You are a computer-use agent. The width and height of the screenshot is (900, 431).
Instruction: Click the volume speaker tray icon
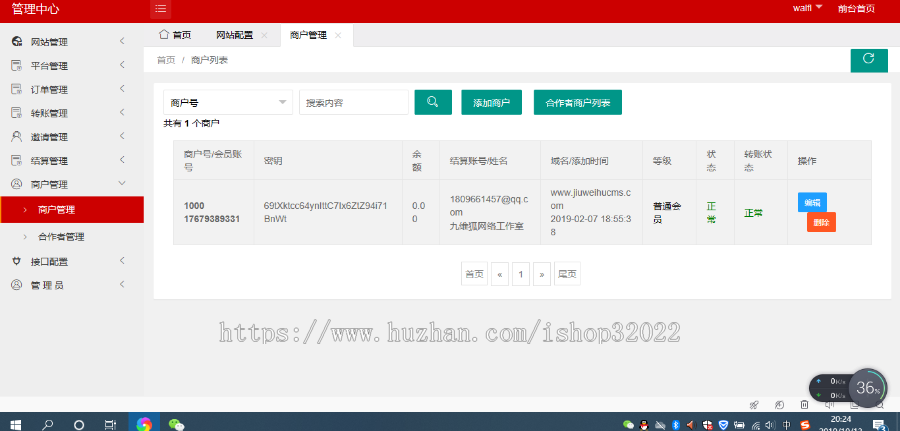(x=770, y=425)
